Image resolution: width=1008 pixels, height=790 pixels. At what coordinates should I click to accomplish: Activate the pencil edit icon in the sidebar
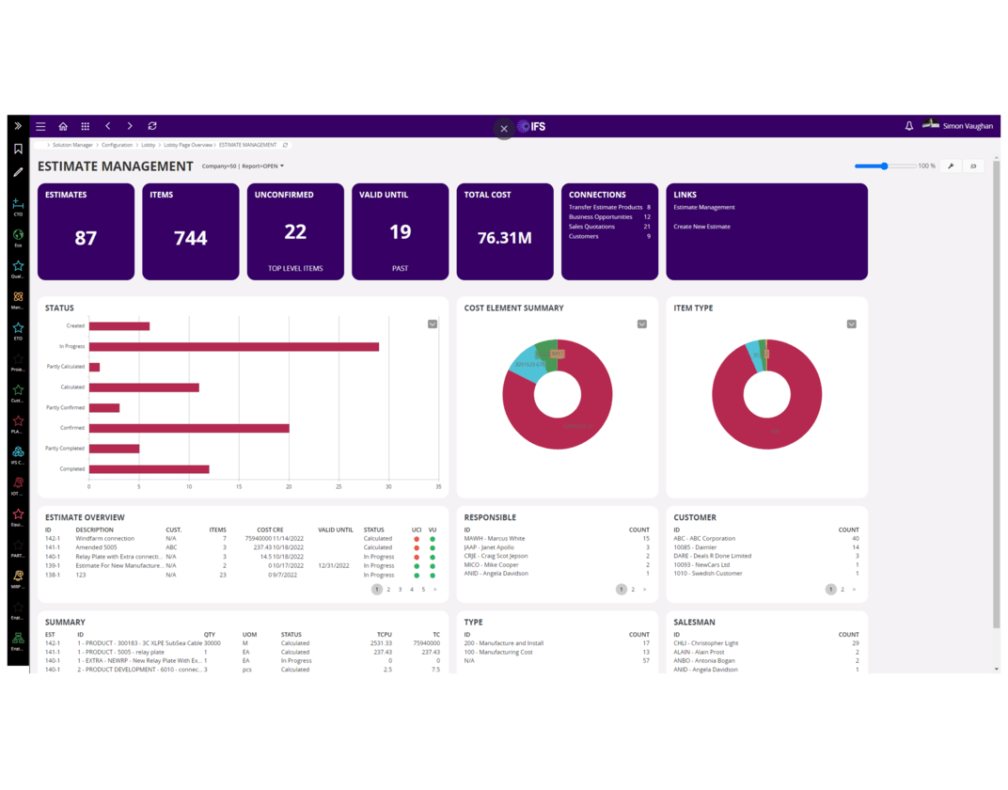pyautogui.click(x=18, y=172)
